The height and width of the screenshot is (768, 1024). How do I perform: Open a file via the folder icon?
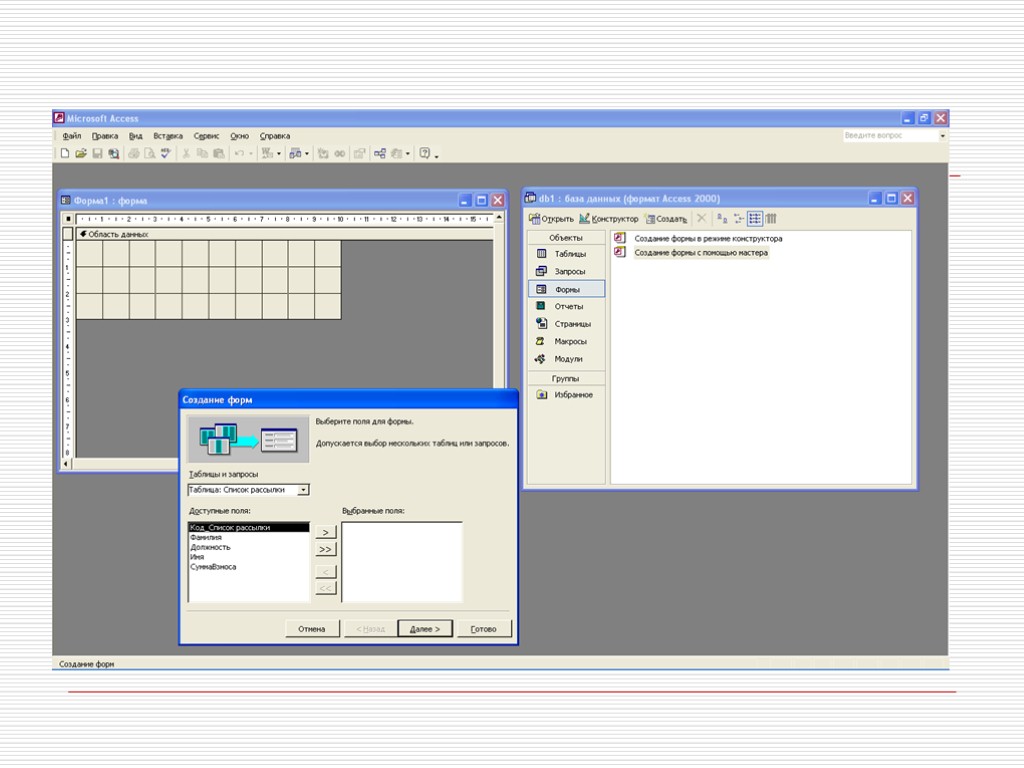pos(81,153)
